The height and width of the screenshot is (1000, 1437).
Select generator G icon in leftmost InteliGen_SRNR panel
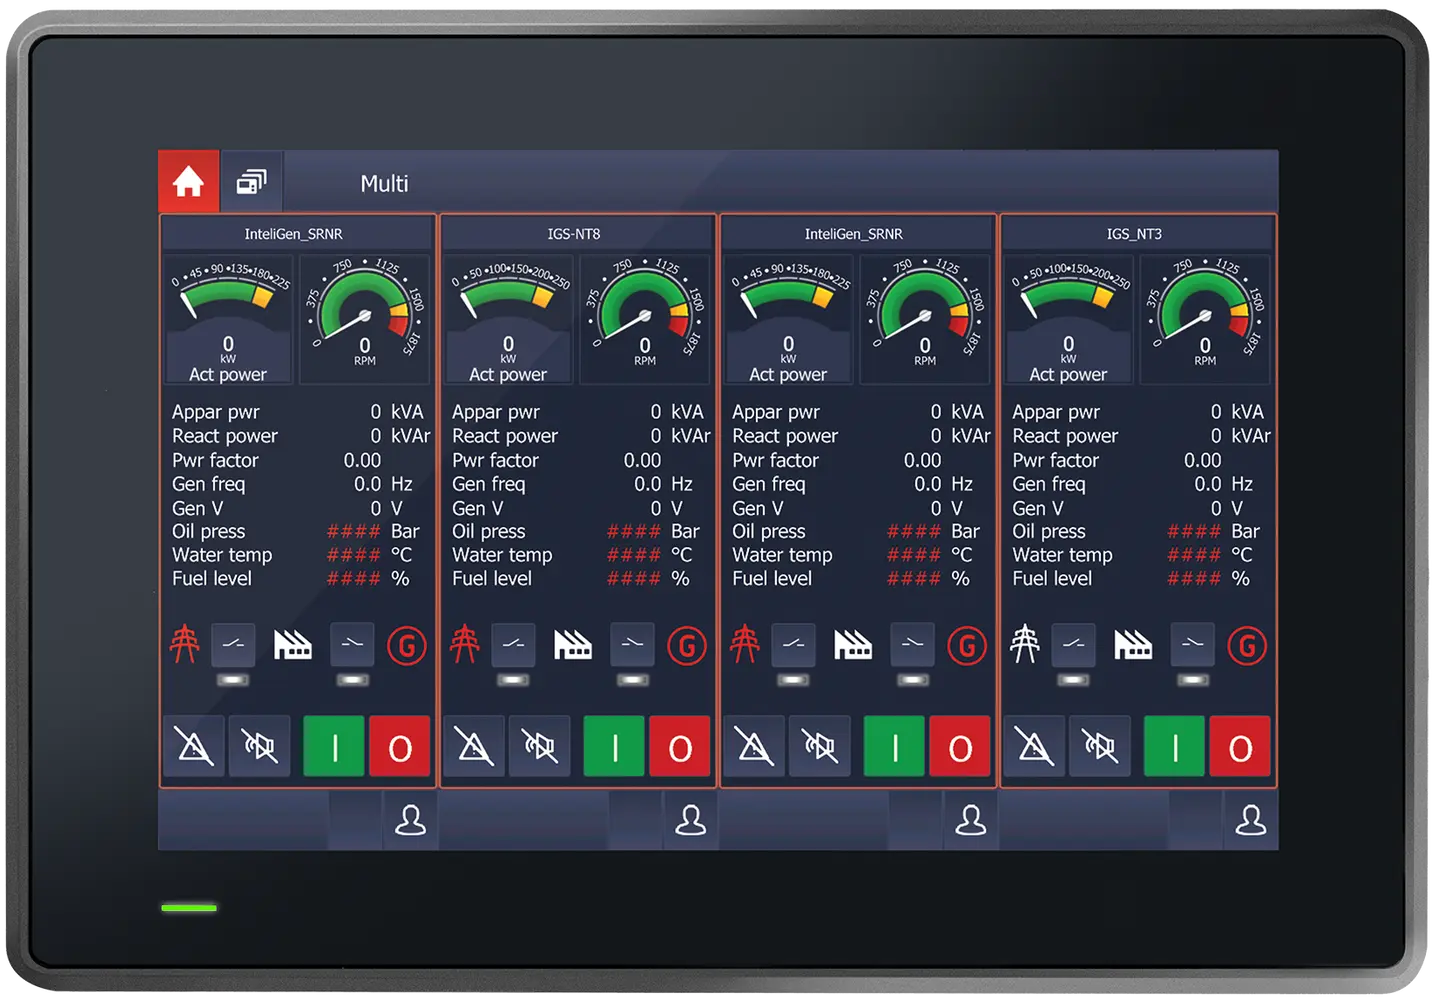pyautogui.click(x=407, y=646)
